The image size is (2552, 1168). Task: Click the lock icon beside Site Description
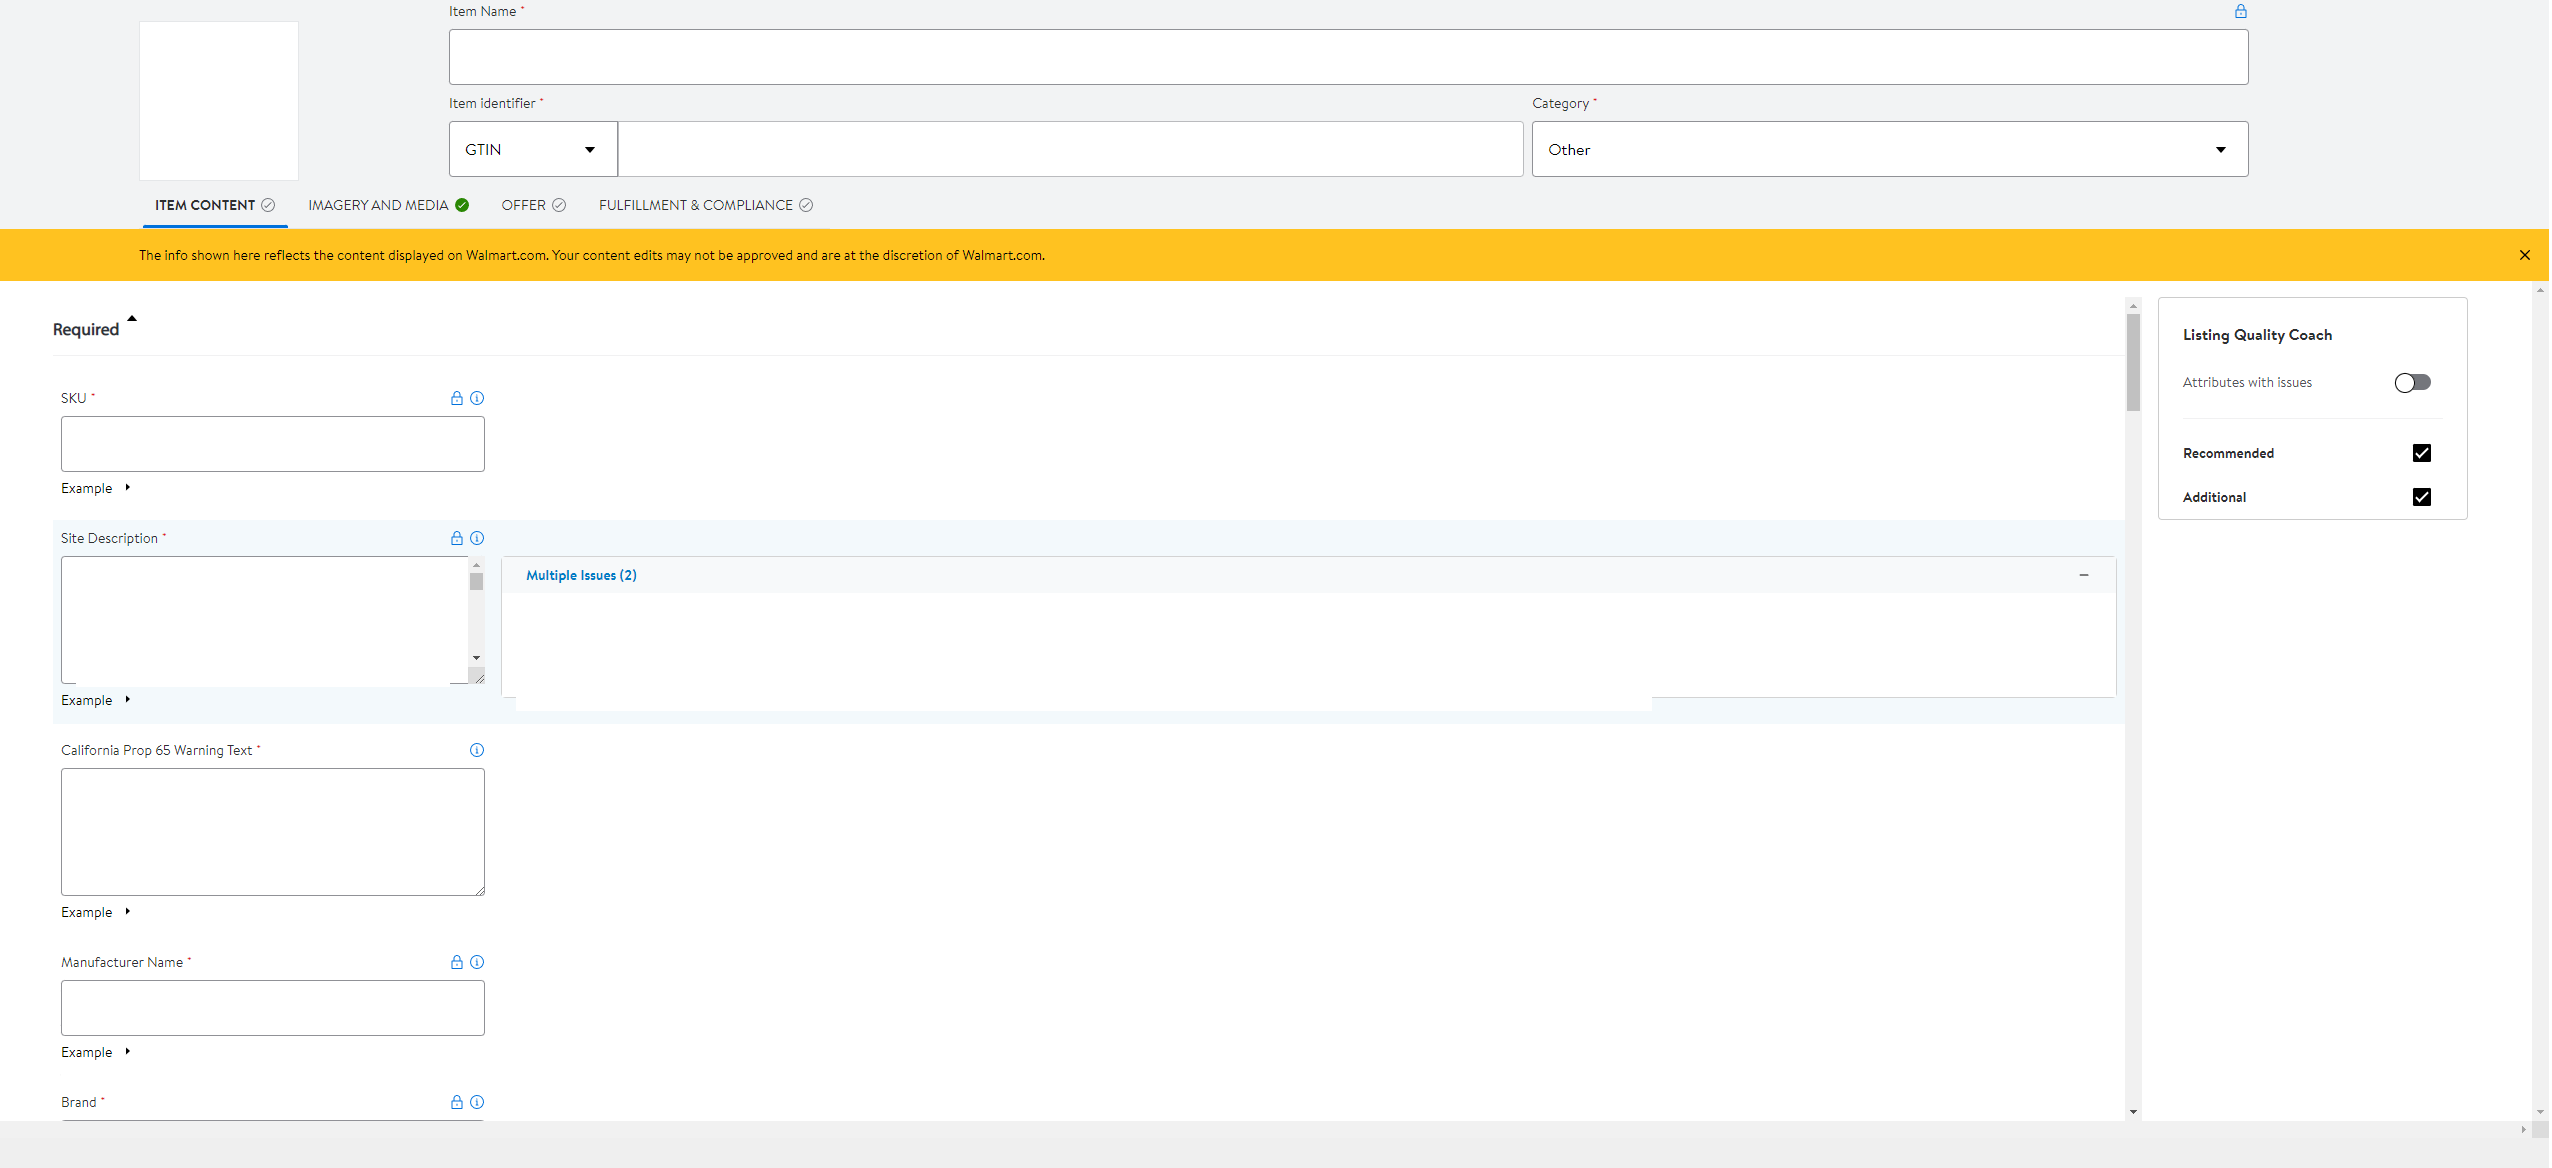pos(457,538)
